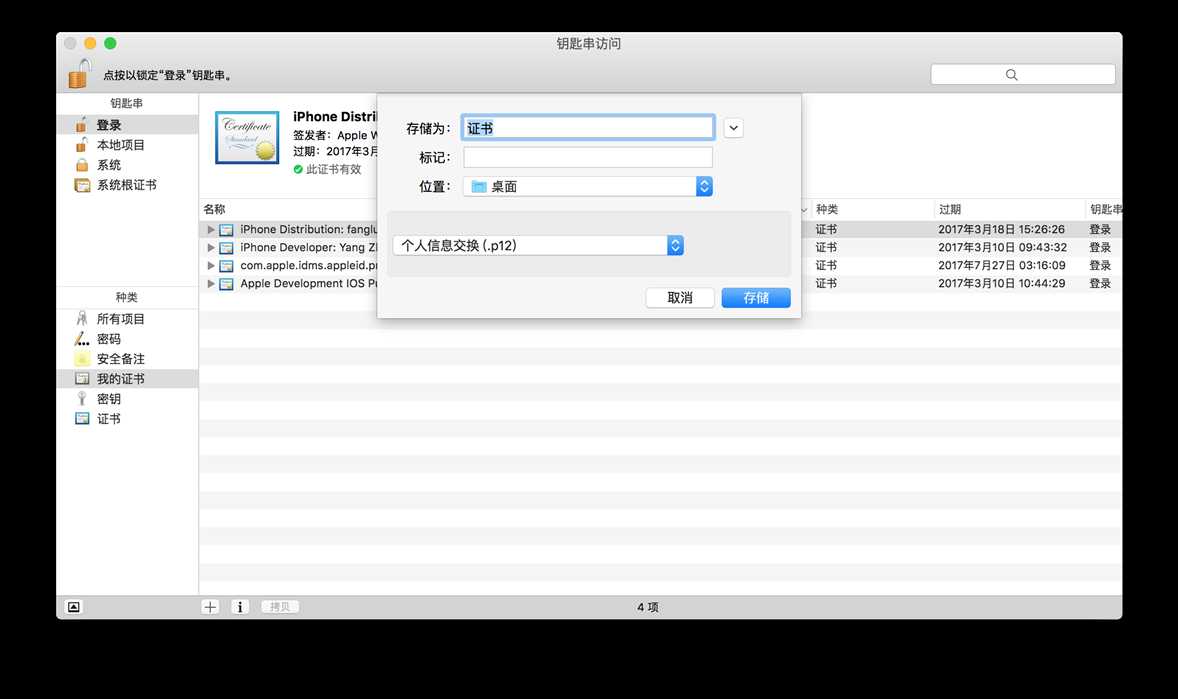Image resolution: width=1178 pixels, height=699 pixels.
Task: Open the 位置 location dropdown
Action: click(587, 186)
